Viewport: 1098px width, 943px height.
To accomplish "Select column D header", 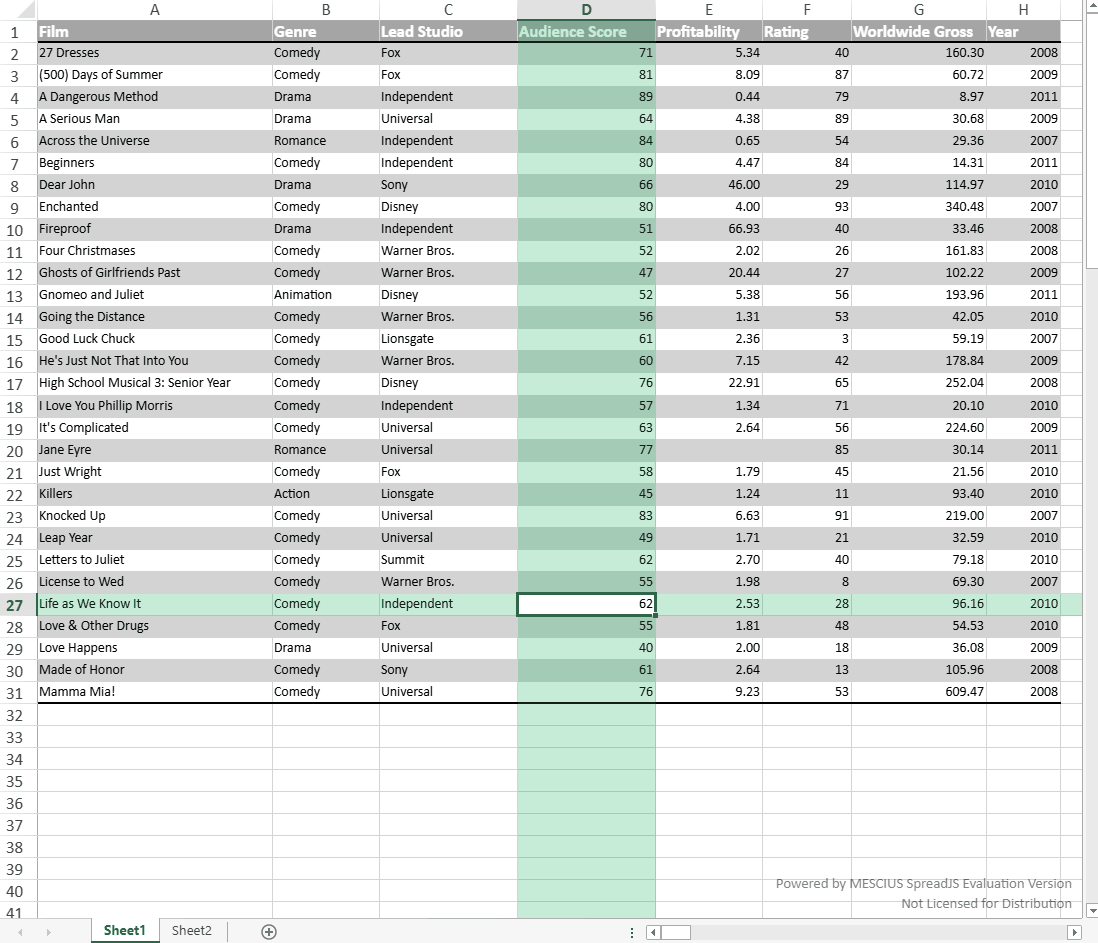I will tap(586, 10).
